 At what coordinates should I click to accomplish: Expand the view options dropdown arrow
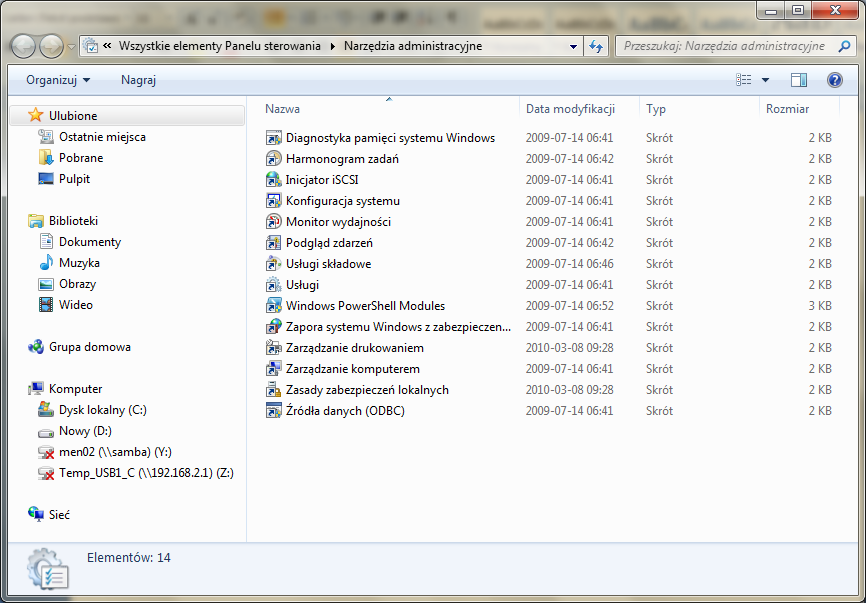[765, 80]
